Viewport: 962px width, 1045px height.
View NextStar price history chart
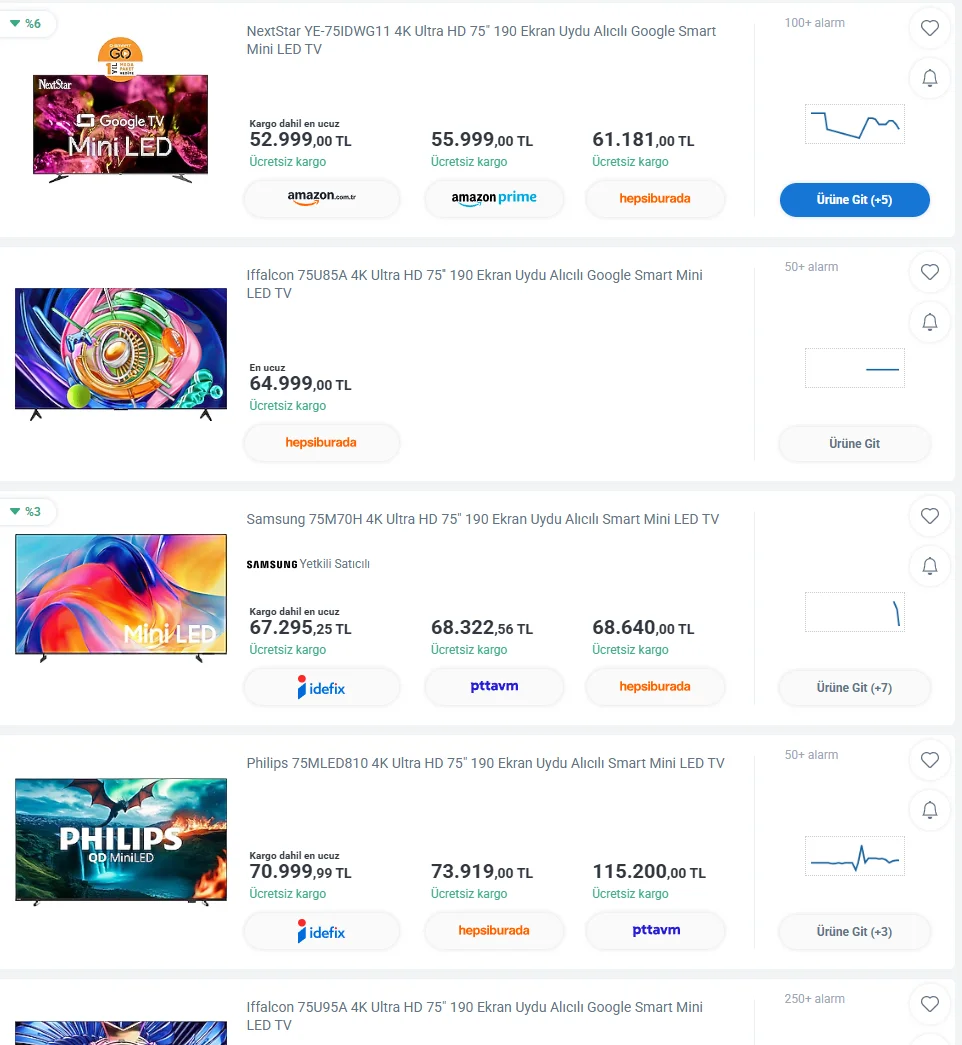click(855, 124)
